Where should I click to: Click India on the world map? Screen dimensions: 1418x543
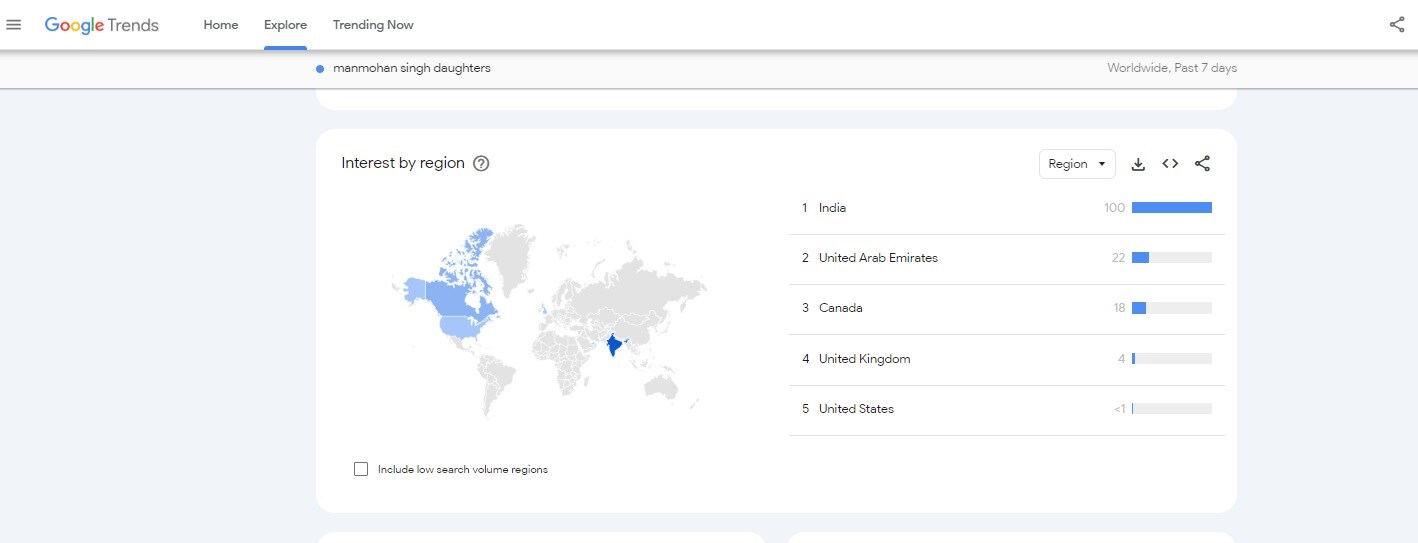pyautogui.click(x=613, y=347)
